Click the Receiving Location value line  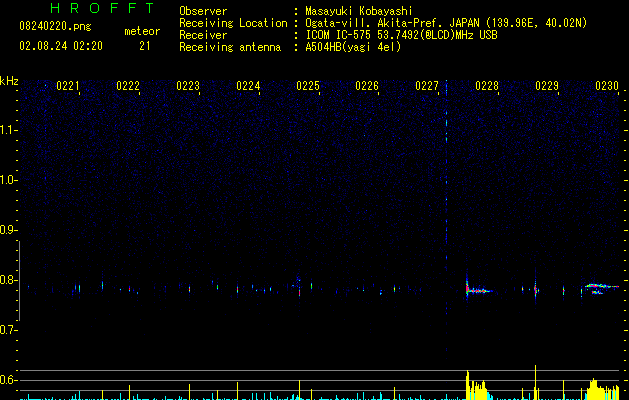click(x=446, y=23)
